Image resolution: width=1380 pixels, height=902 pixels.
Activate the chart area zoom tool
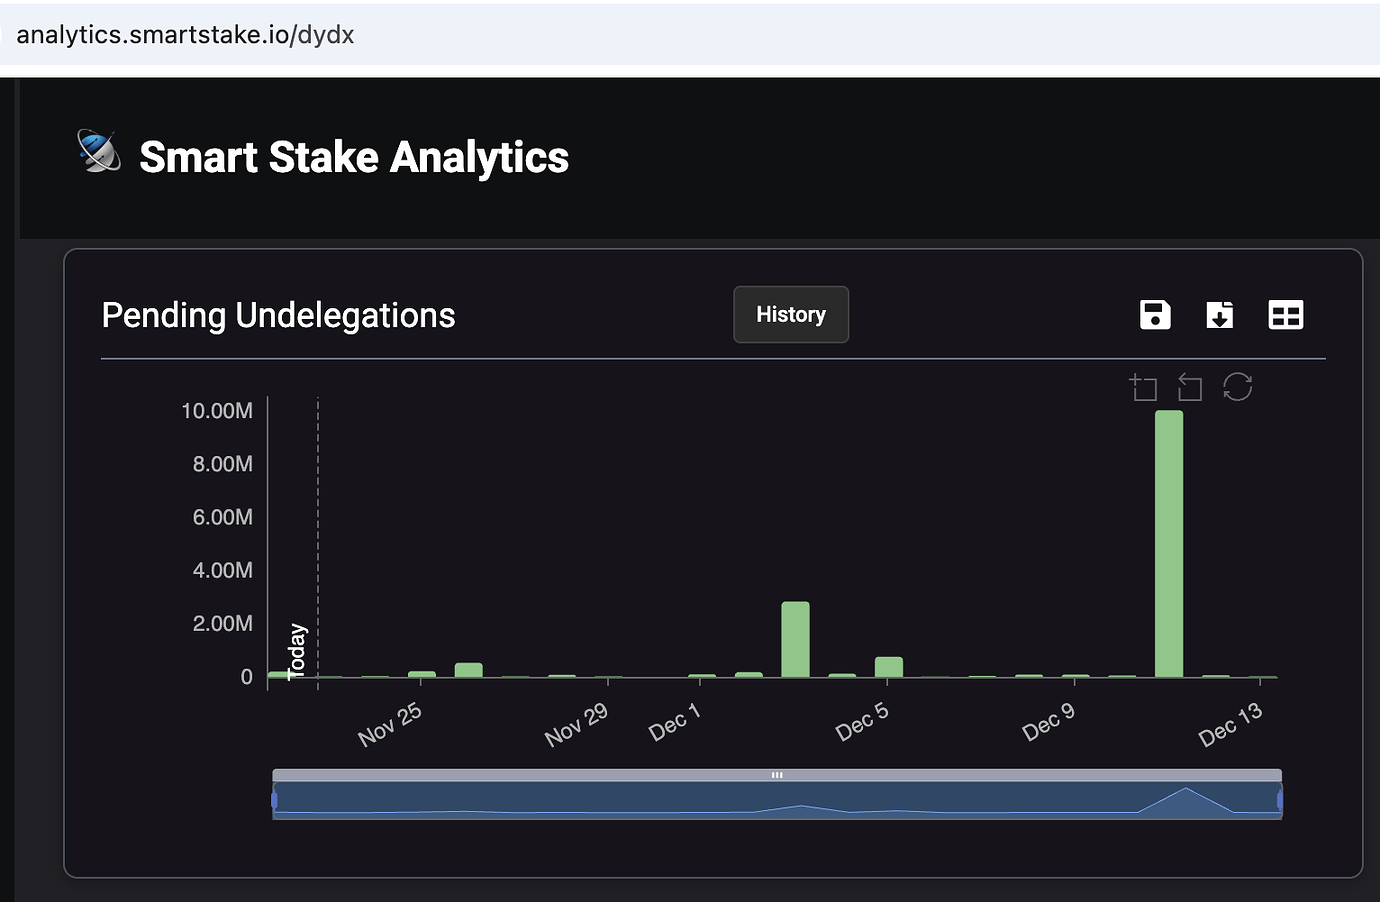coord(1143,387)
